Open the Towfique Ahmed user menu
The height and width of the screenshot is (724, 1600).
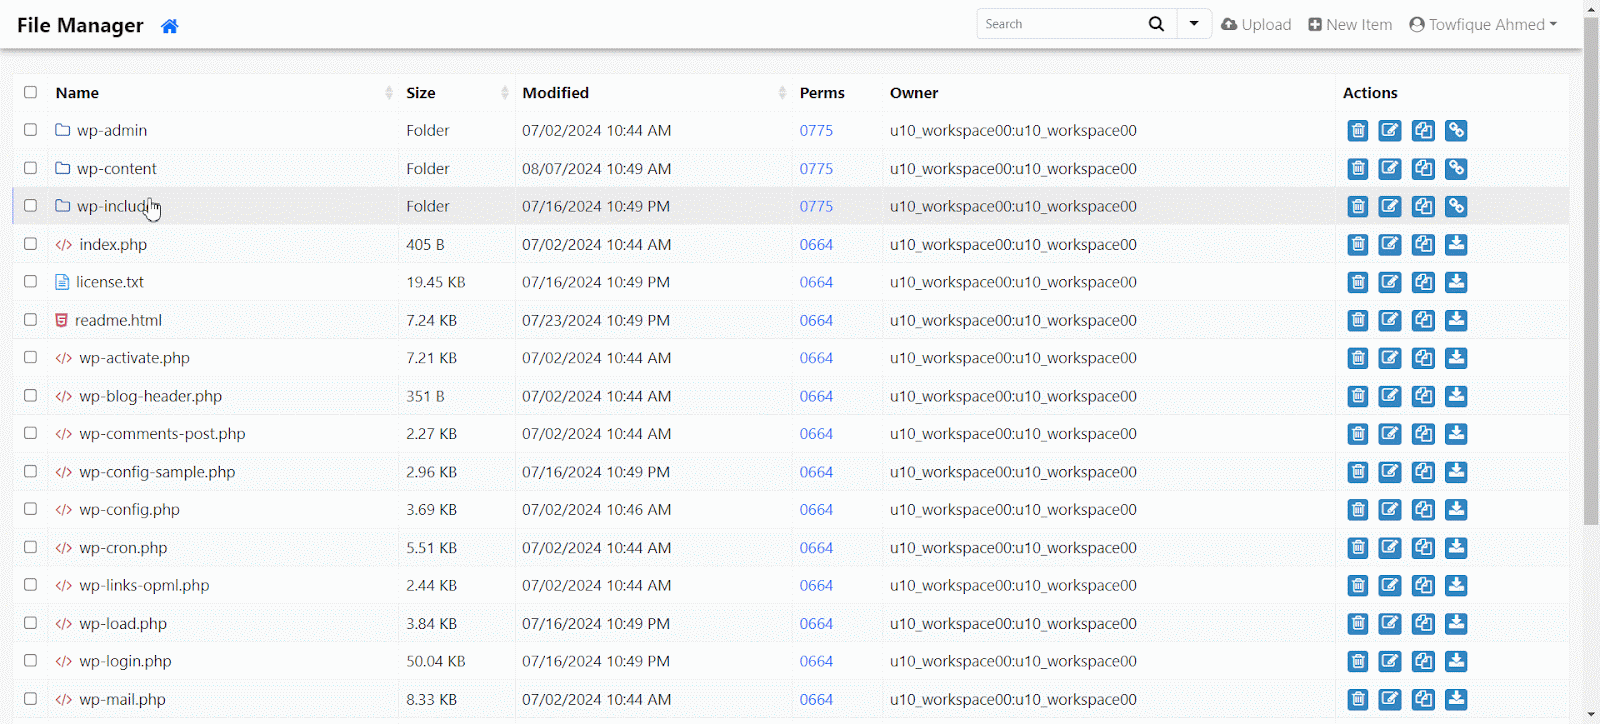tap(1483, 24)
